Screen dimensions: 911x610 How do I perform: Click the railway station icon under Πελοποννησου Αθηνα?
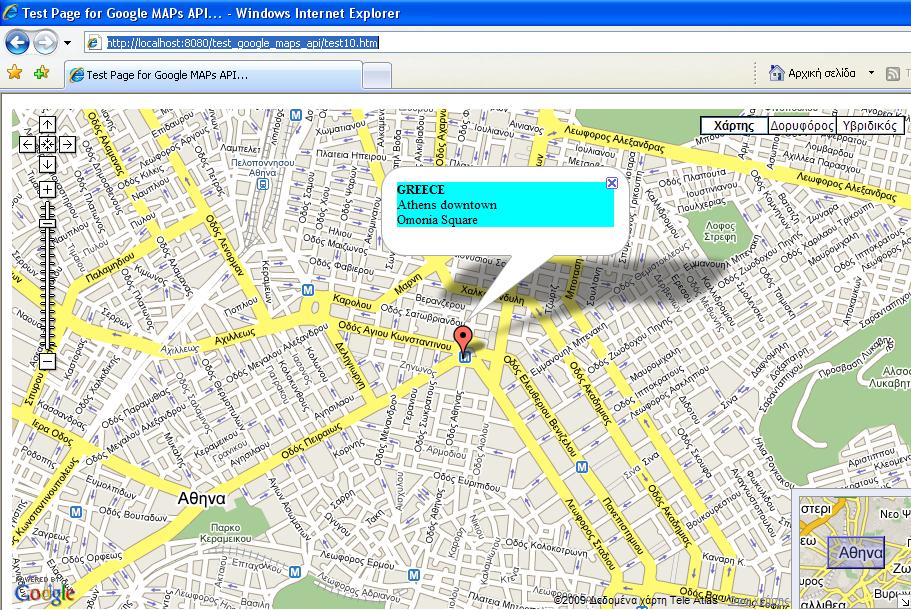click(263, 185)
